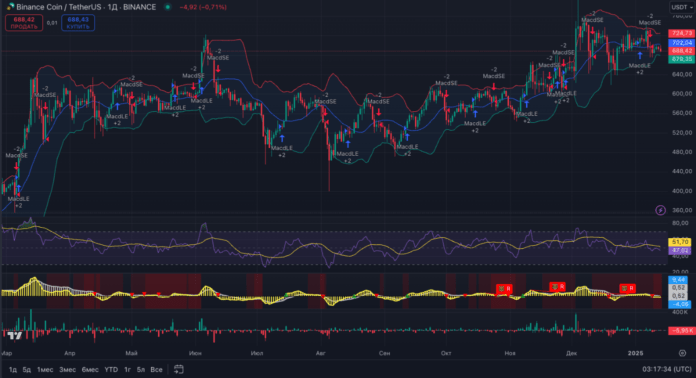Click the red ПРОДАТЬ sell button

pos(24,23)
